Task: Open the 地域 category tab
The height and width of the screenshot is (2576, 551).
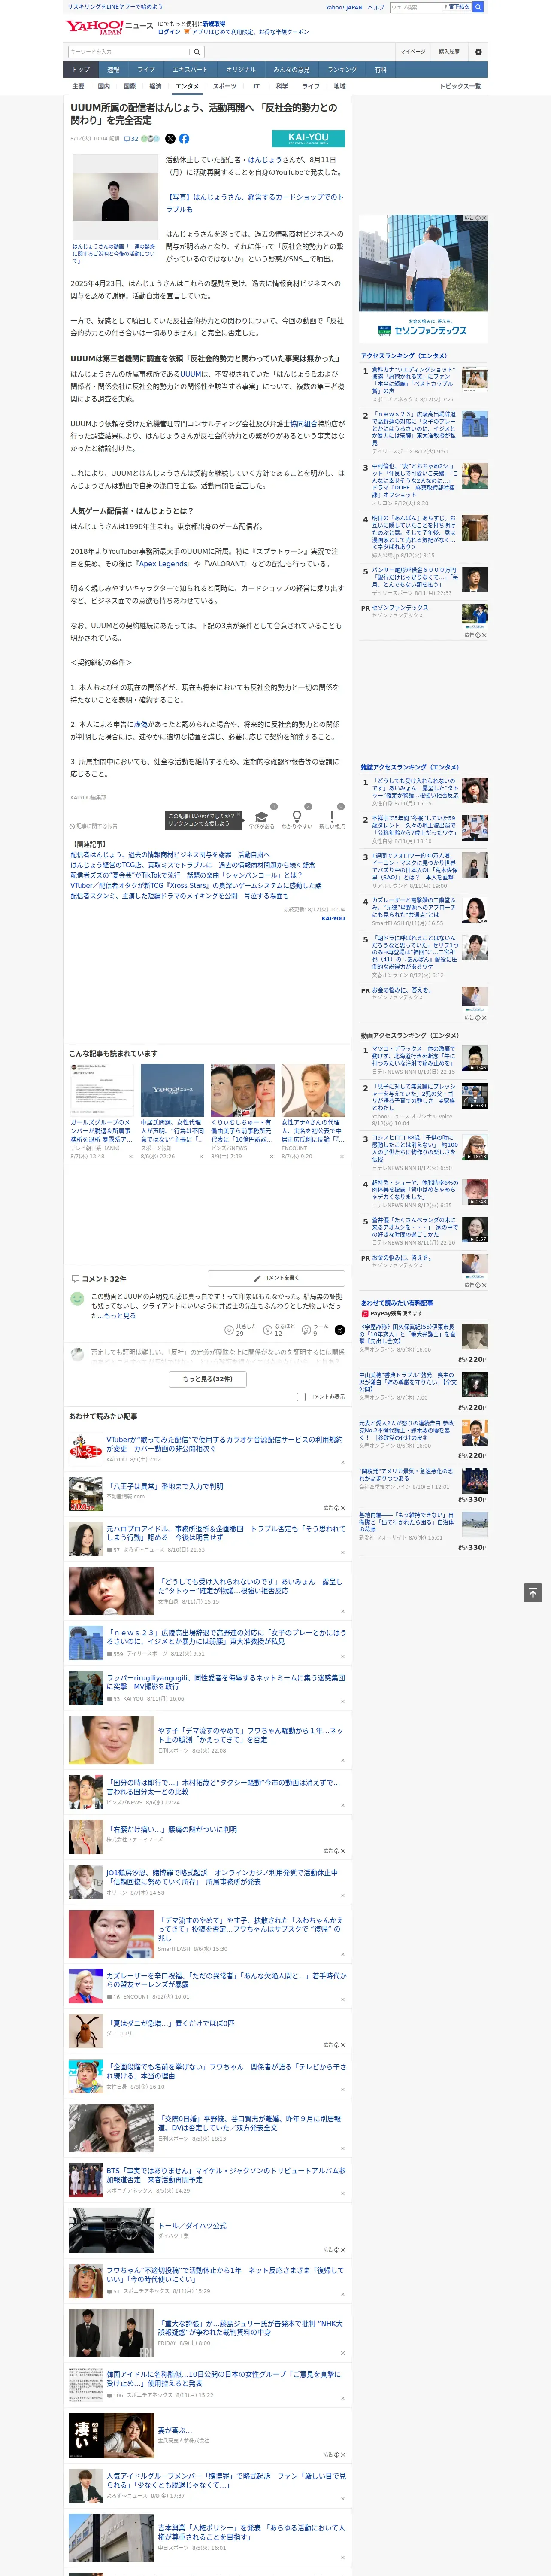Action: tap(340, 86)
